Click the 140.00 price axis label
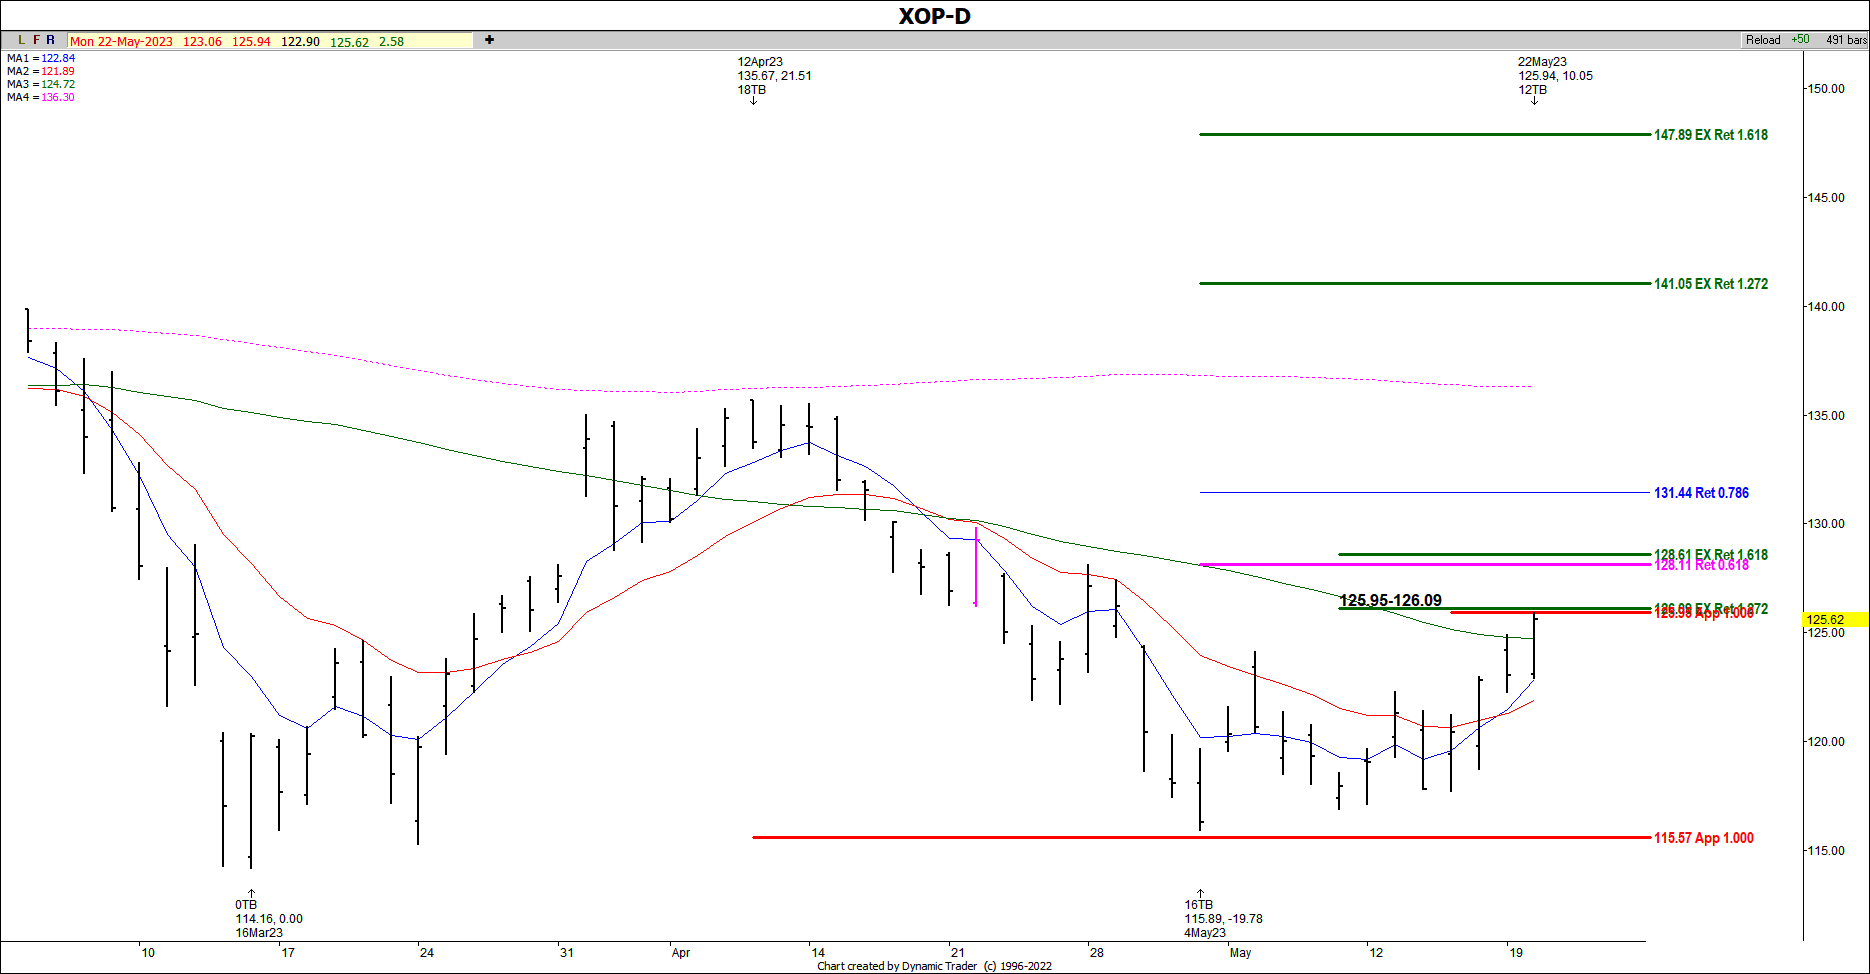Viewport: 1870px width, 974px height. pyautogui.click(x=1826, y=307)
